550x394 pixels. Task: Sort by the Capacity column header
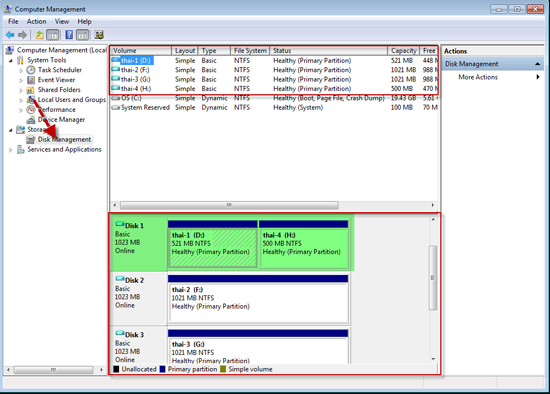pyautogui.click(x=403, y=51)
